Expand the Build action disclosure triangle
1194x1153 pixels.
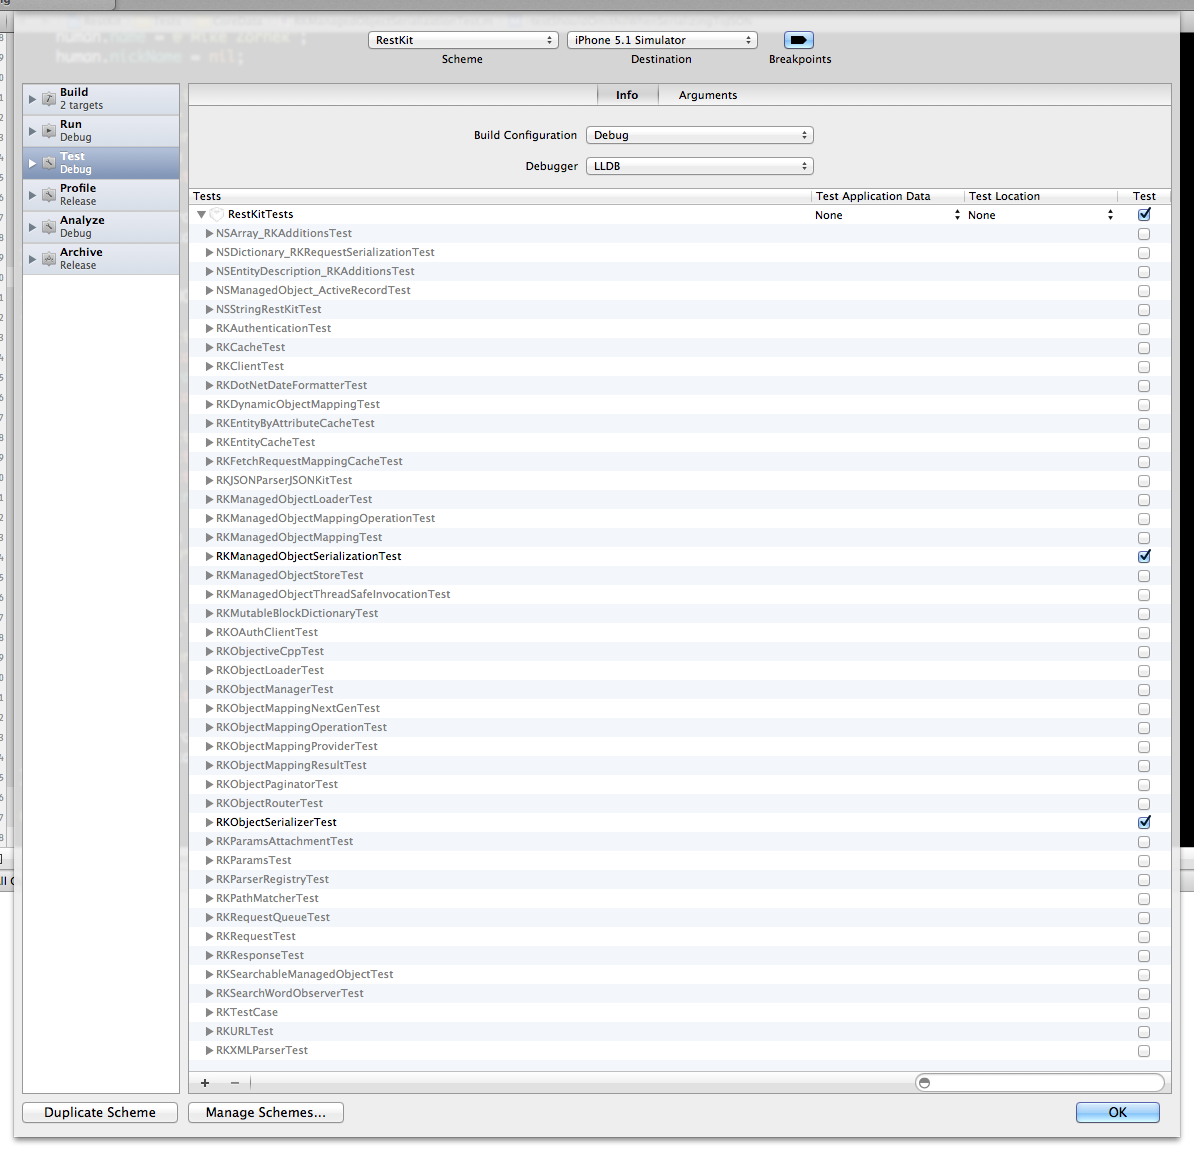point(32,99)
